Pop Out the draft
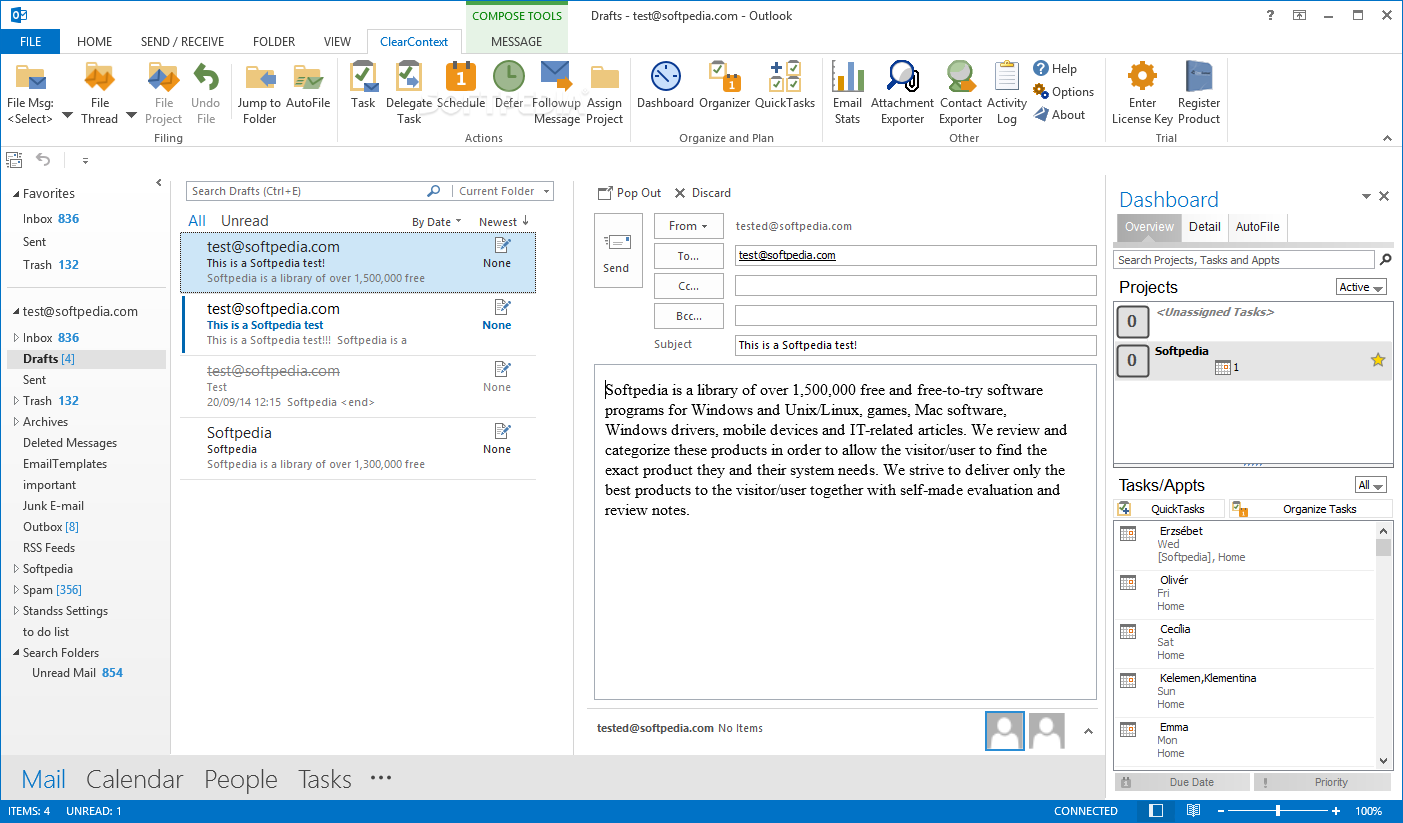 [629, 193]
